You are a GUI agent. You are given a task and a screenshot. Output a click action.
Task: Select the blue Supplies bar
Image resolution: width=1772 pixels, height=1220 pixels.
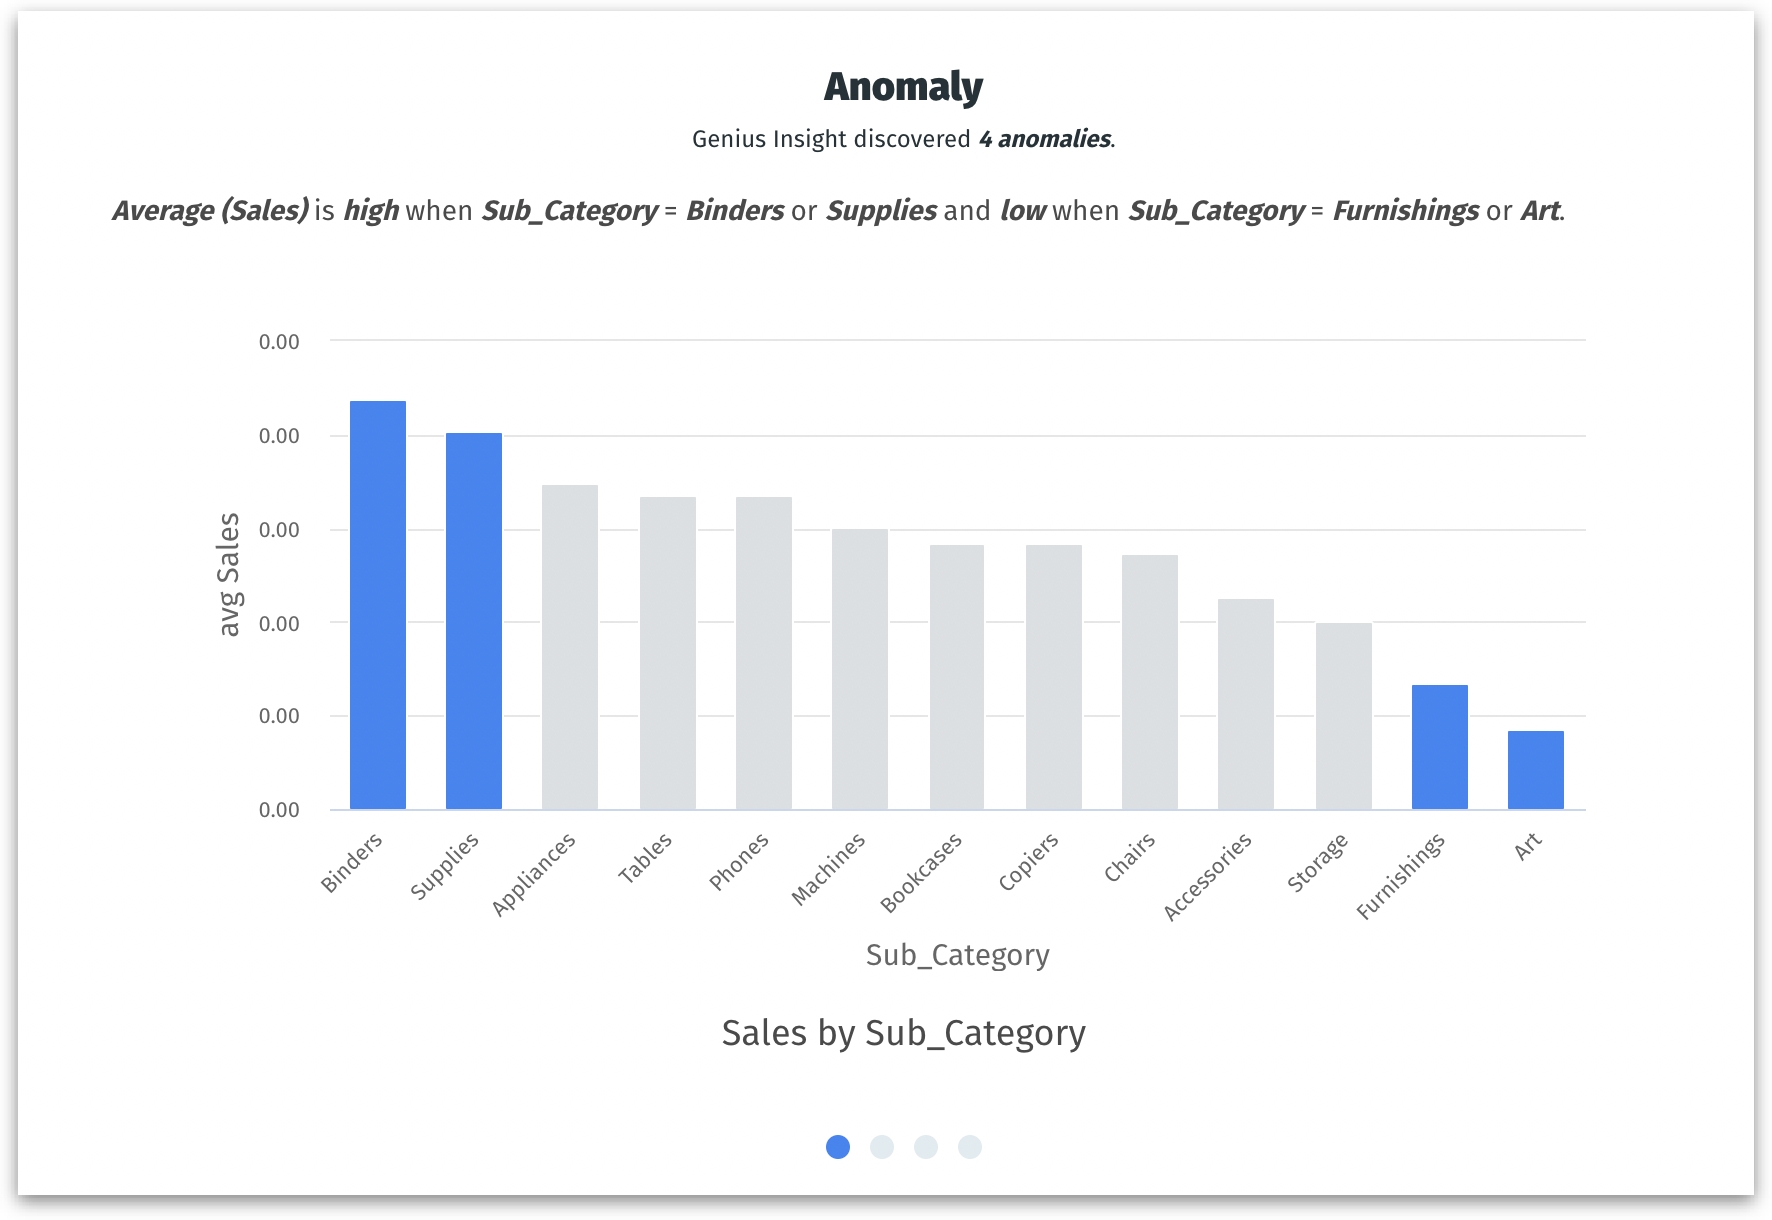pyautogui.click(x=474, y=621)
